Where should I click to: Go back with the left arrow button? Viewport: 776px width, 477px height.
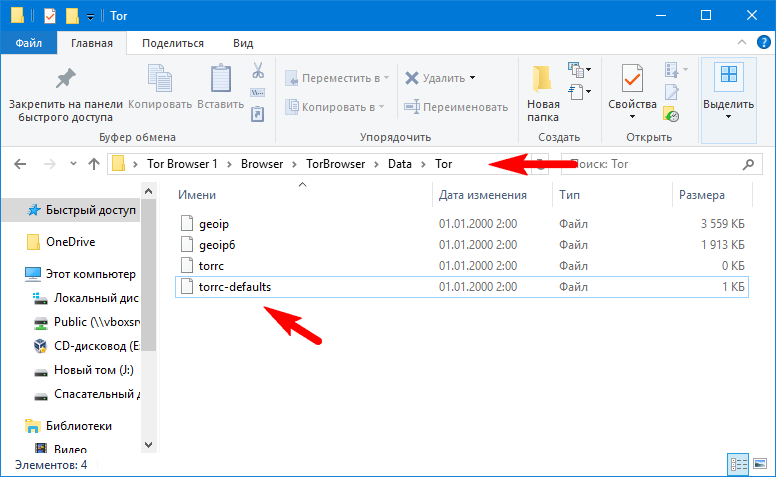coord(20,164)
